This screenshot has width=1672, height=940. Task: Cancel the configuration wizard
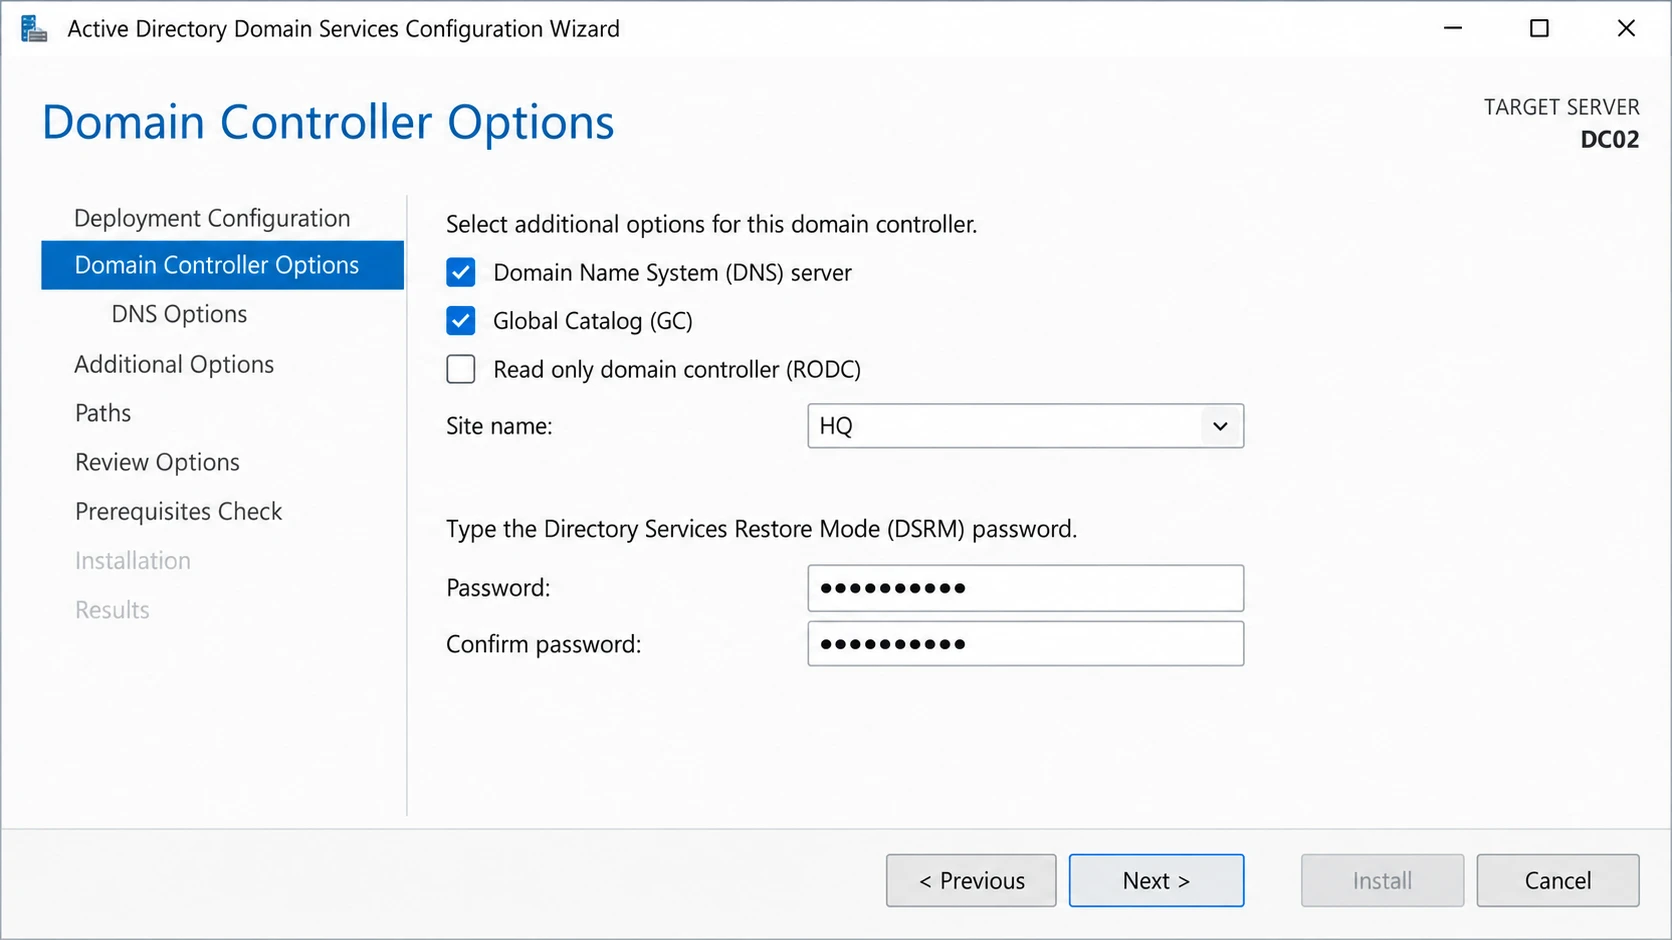tap(1558, 880)
